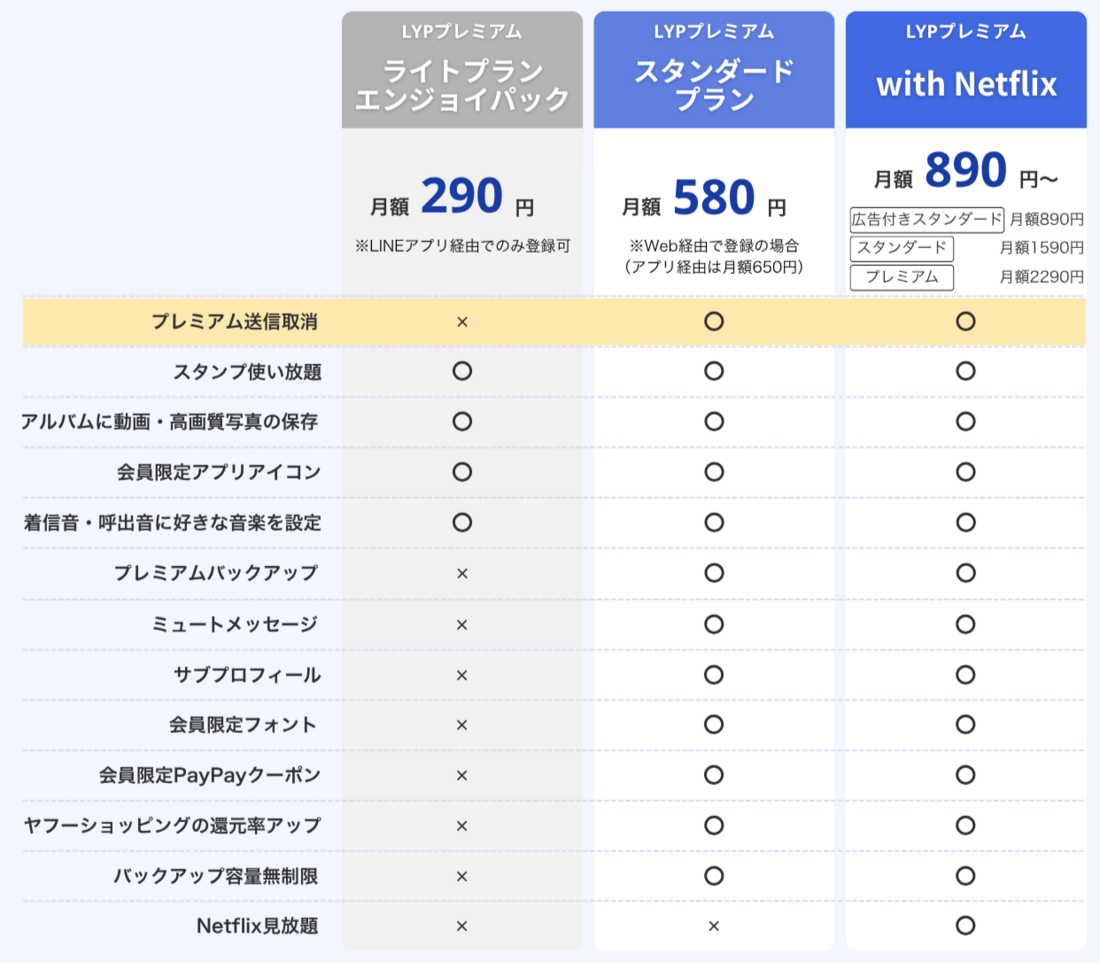Click Standard plan circle for スタンプ使い放題
The image size is (1100, 963).
[x=714, y=371]
